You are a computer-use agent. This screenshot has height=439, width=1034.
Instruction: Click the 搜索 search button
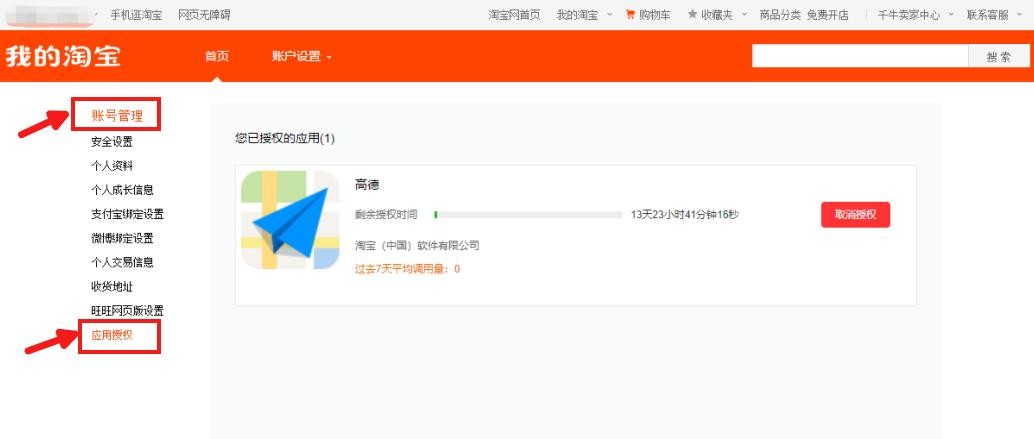tap(999, 57)
